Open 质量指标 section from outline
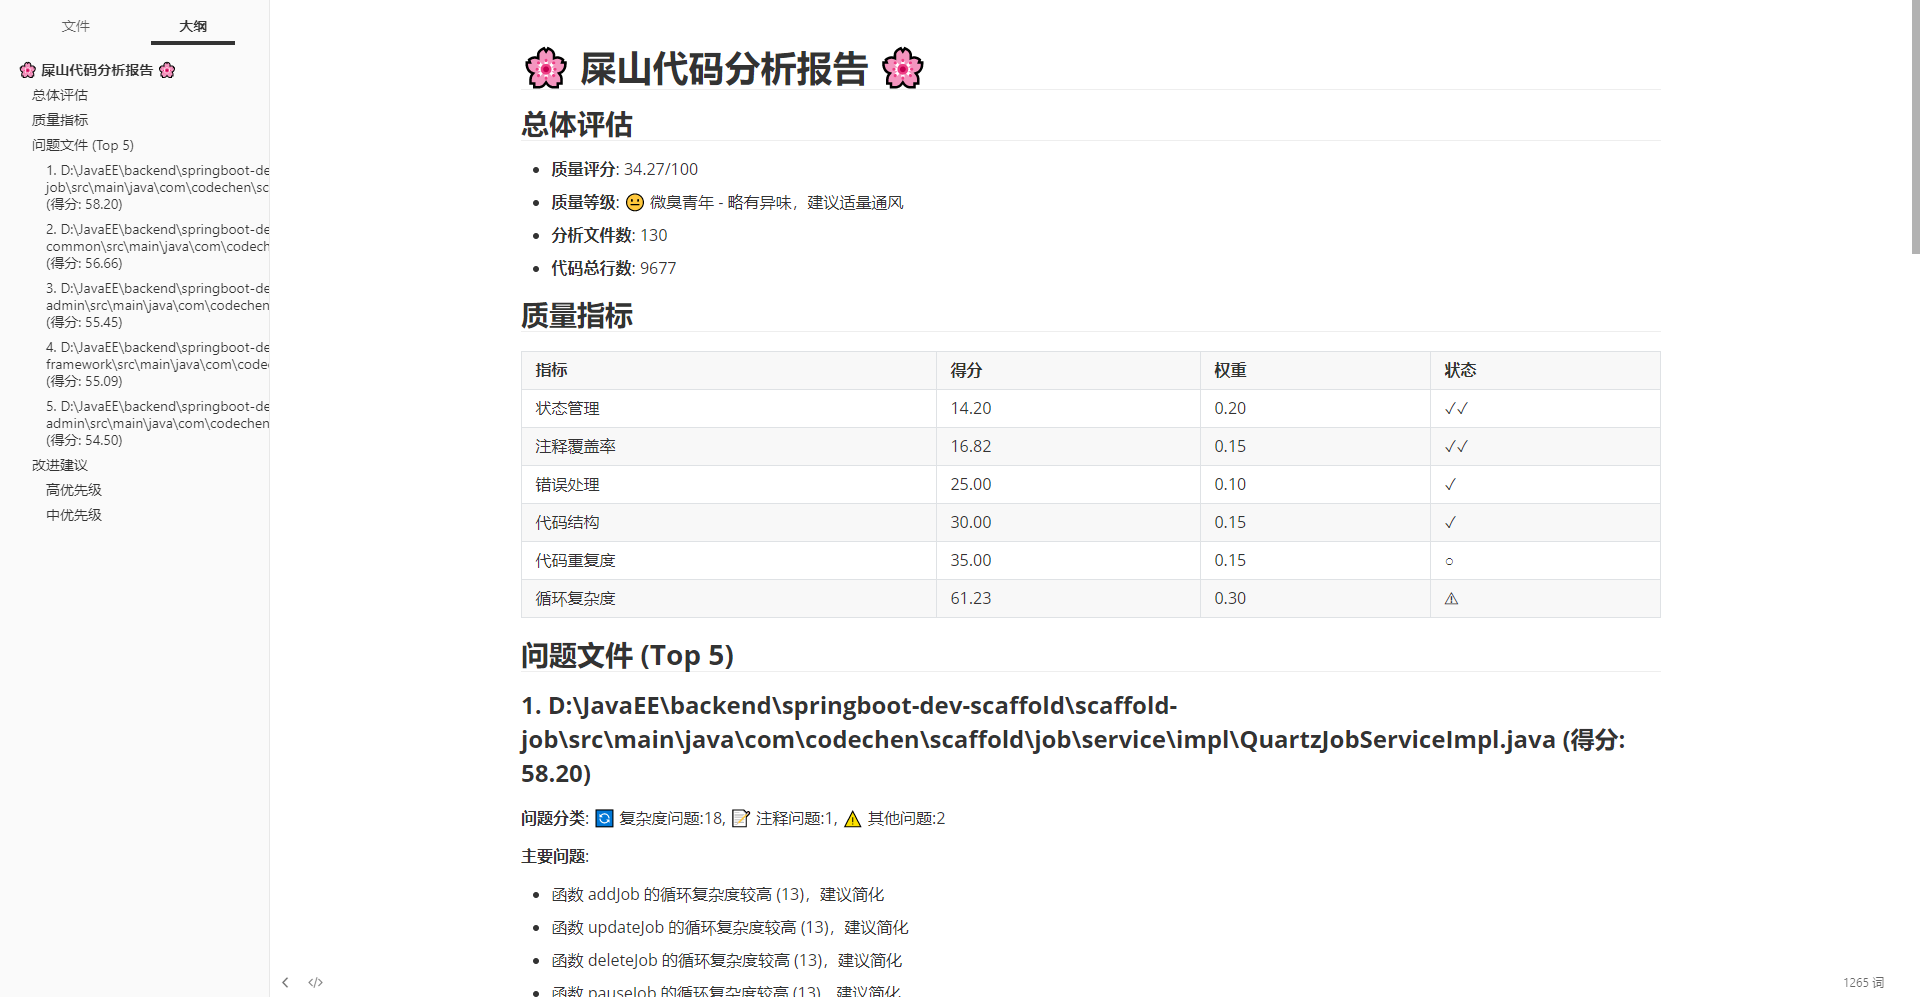This screenshot has width=1920, height=997. (x=60, y=120)
